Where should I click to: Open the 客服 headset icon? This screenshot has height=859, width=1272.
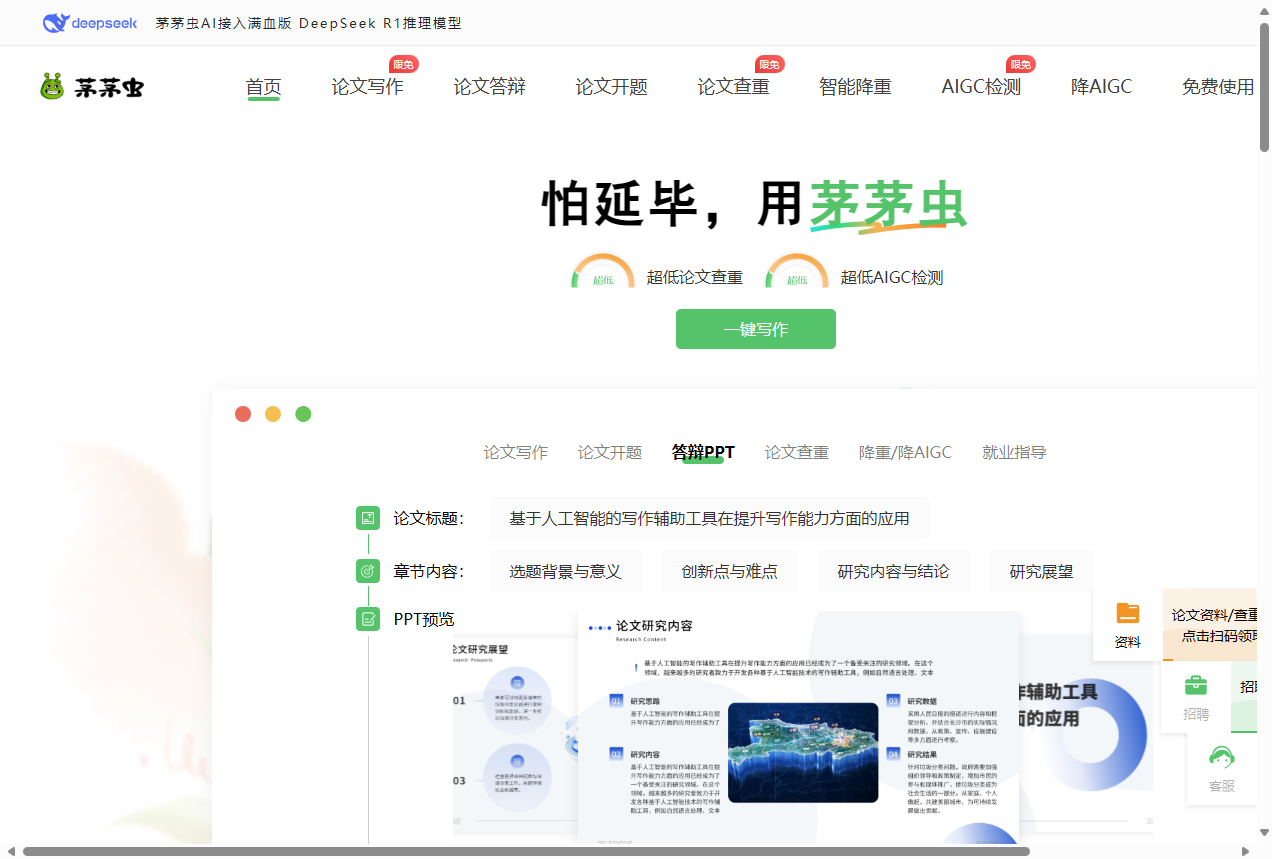click(x=1221, y=758)
